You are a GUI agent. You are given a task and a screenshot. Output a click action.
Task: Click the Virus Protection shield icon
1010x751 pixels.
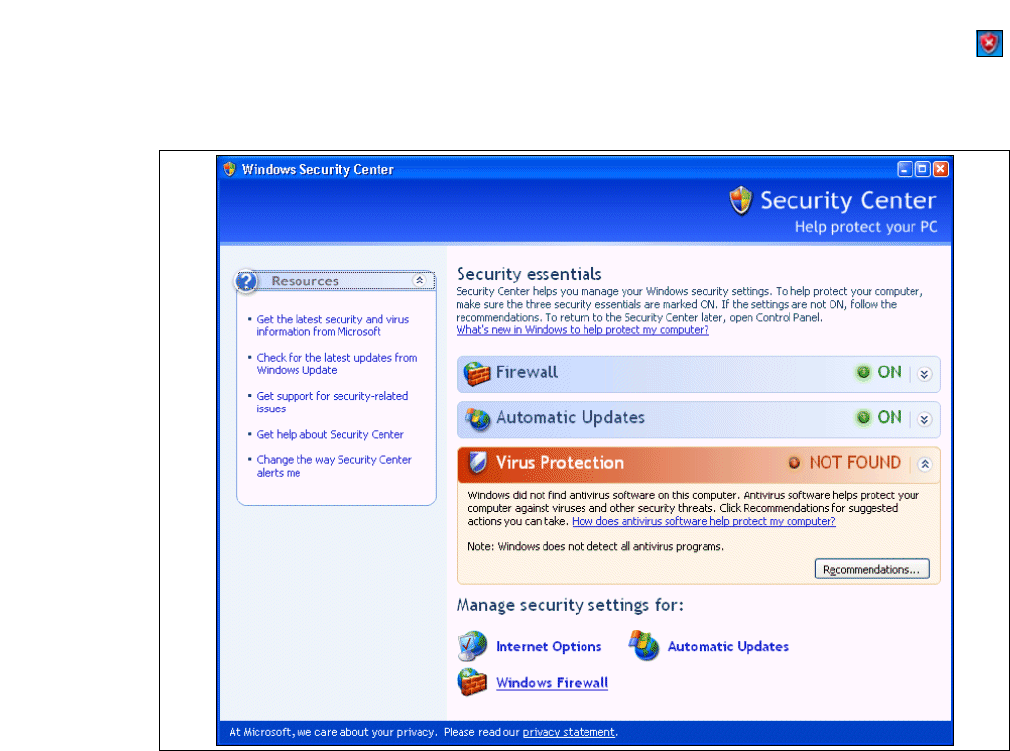(477, 462)
